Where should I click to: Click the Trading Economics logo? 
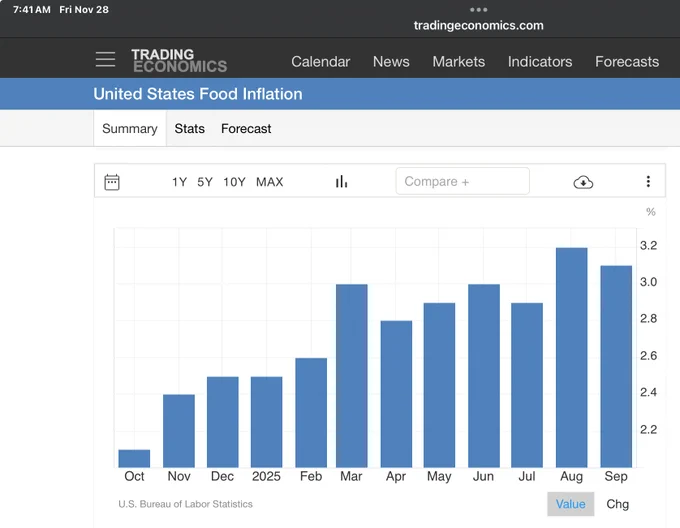[179, 60]
